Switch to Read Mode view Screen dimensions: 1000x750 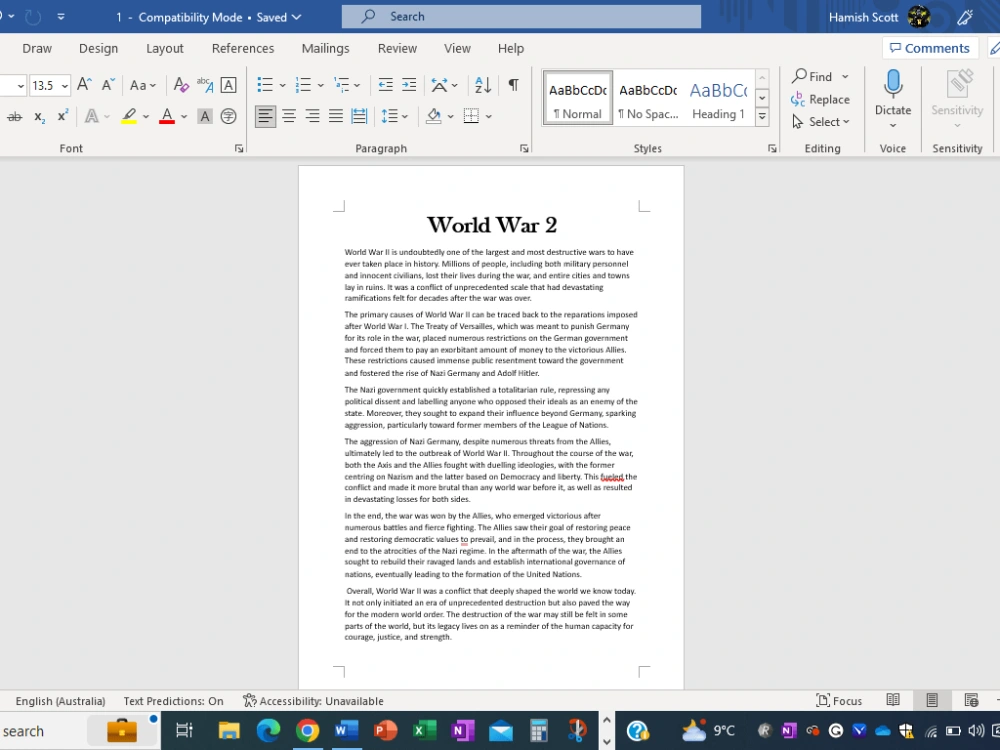(x=893, y=700)
